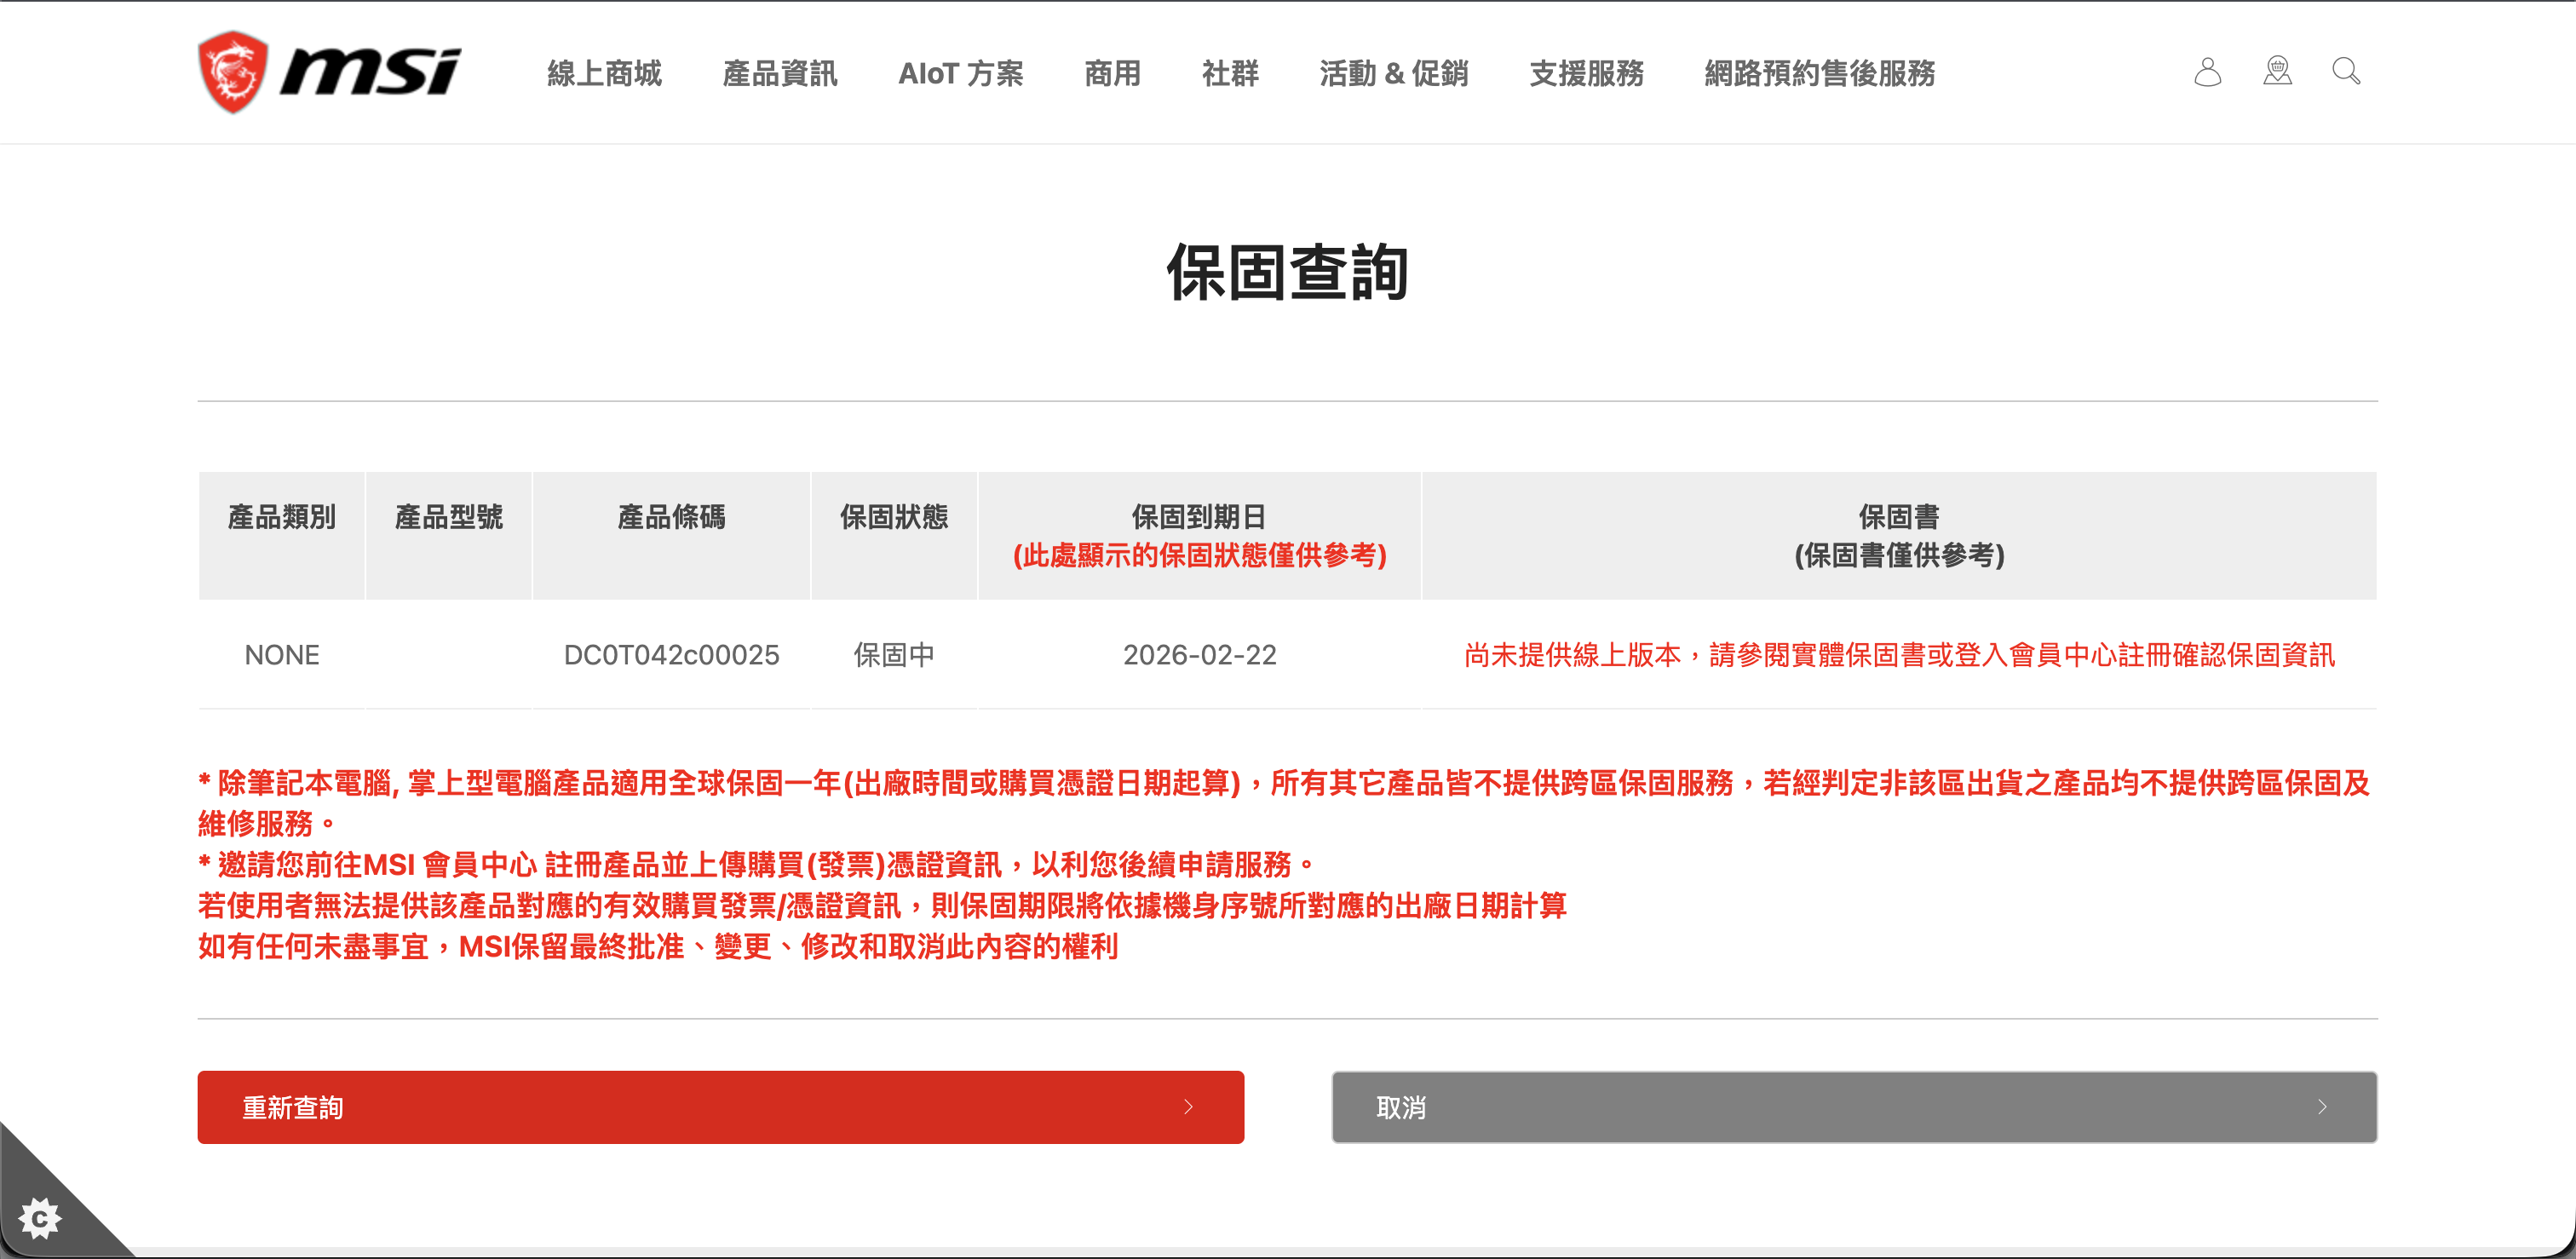Click the search magnifier icon

click(x=2346, y=71)
